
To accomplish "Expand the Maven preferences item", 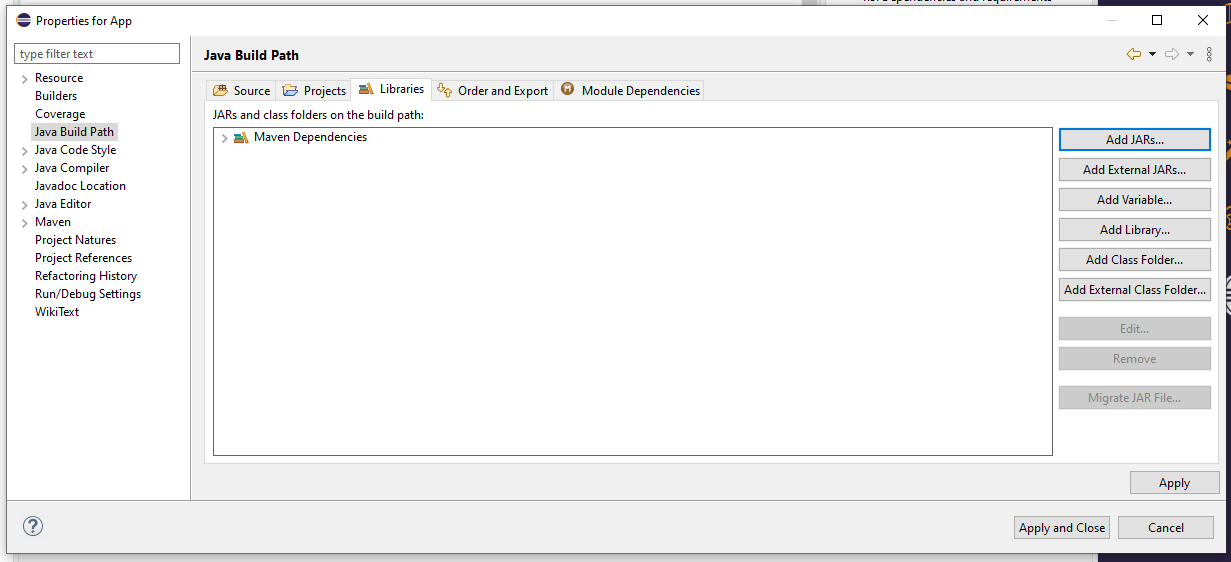I will [24, 222].
